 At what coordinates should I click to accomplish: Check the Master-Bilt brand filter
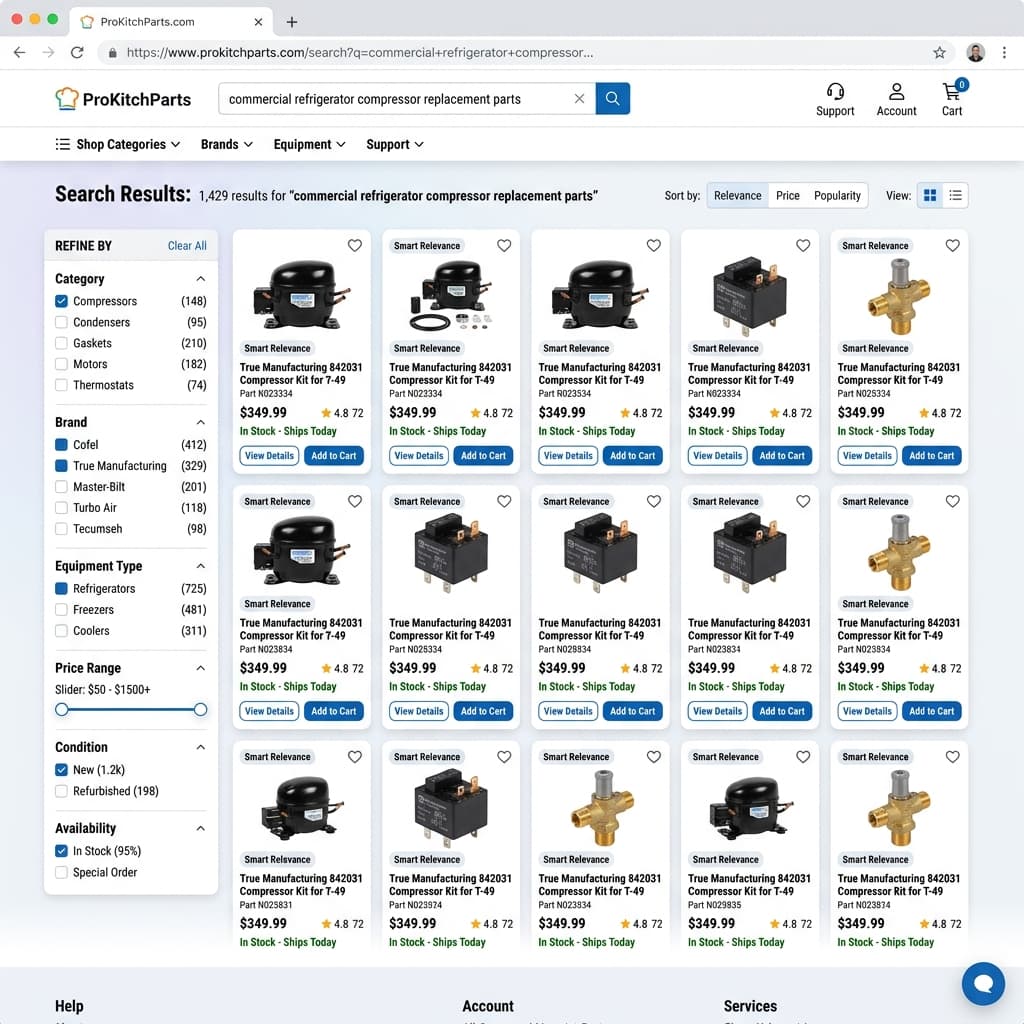(61, 487)
